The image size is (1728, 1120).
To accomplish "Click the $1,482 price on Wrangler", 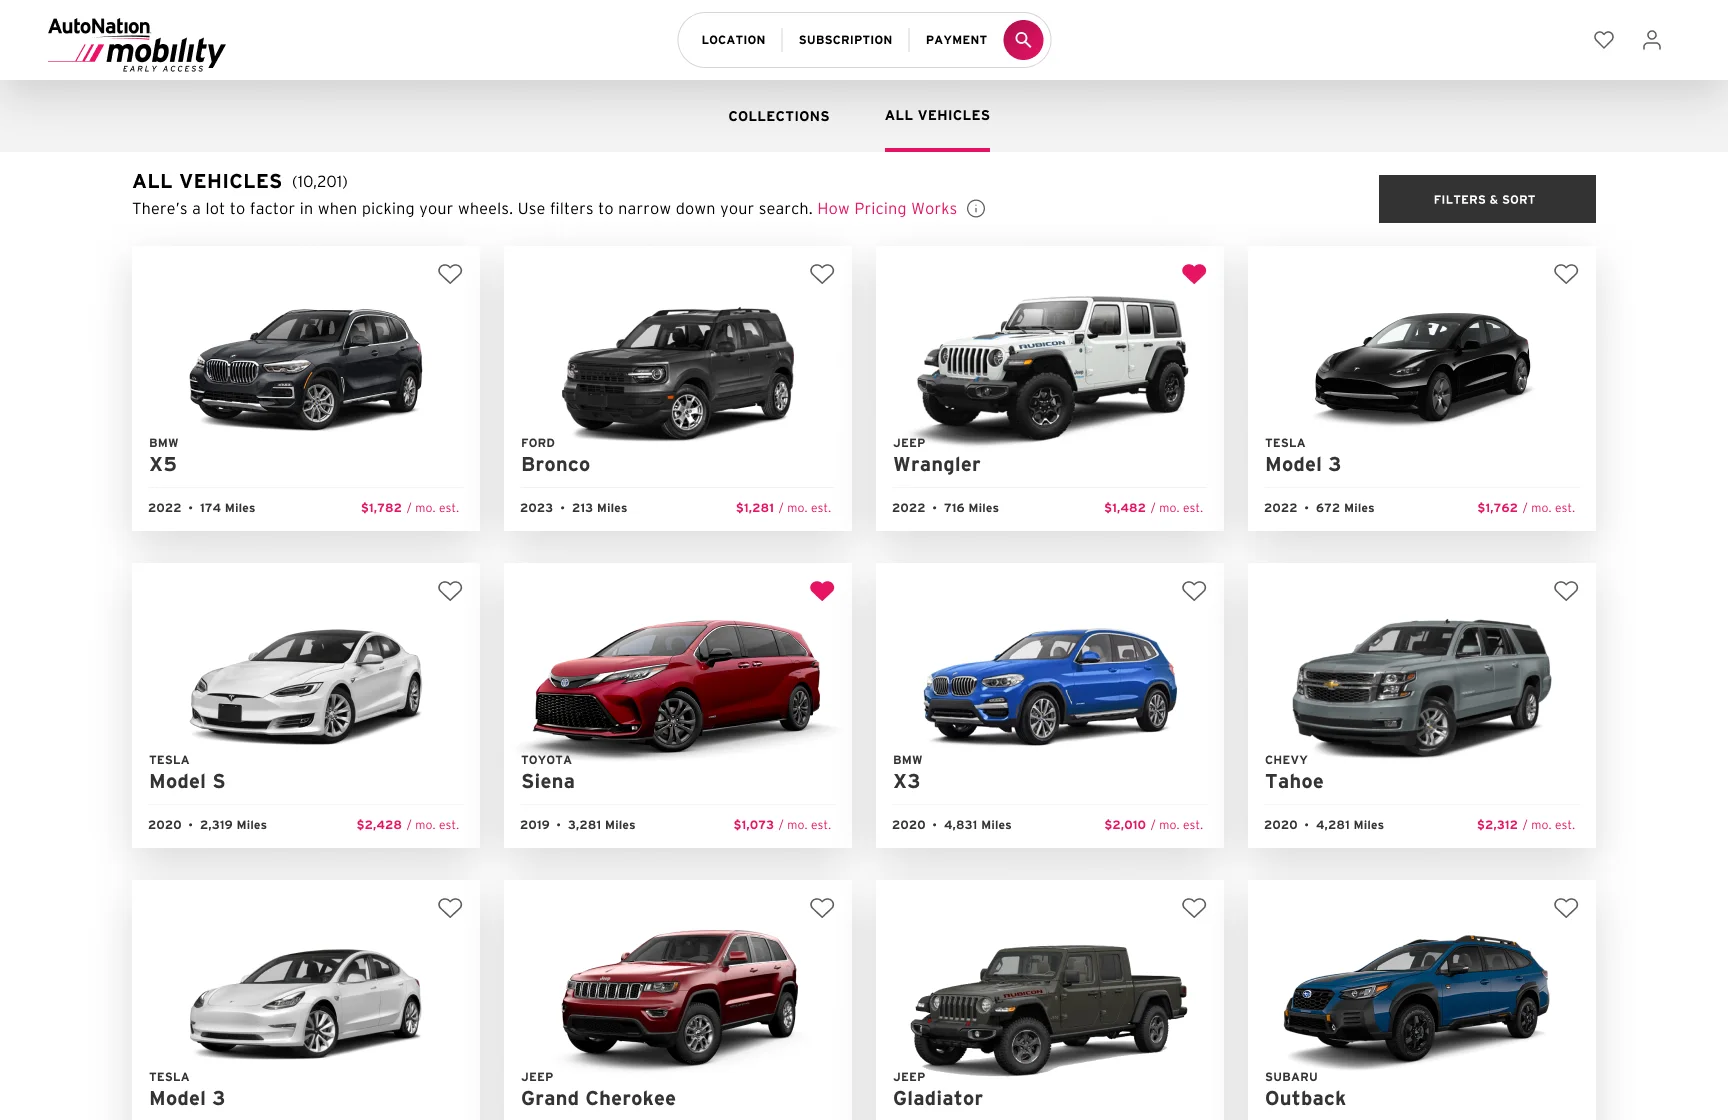I will [1125, 508].
